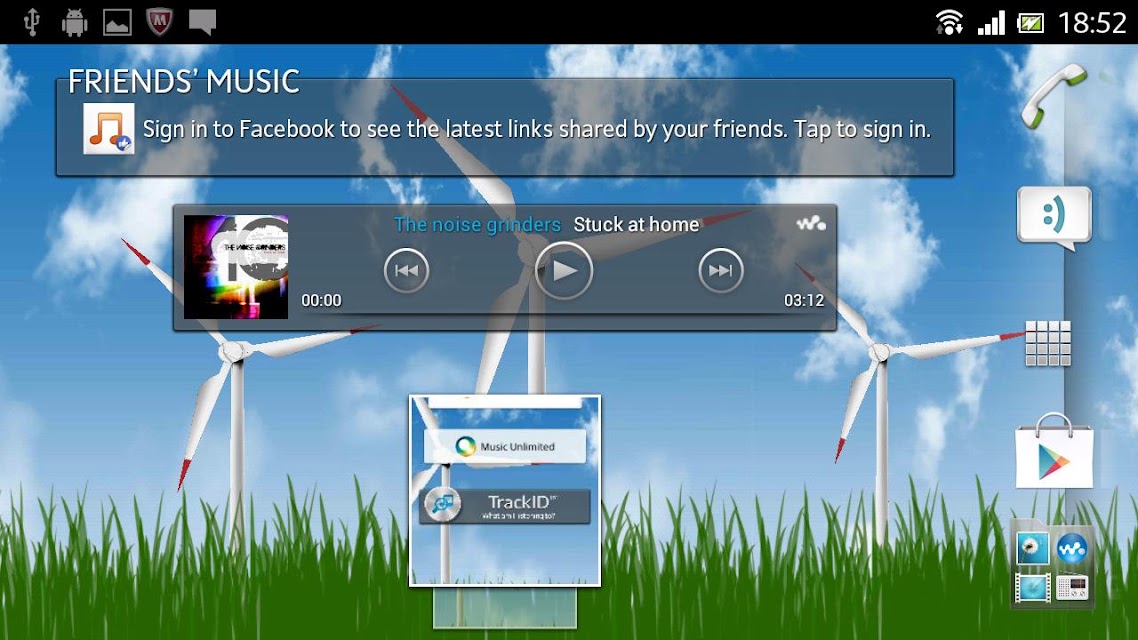Open the Phone dialer icon

click(1053, 96)
